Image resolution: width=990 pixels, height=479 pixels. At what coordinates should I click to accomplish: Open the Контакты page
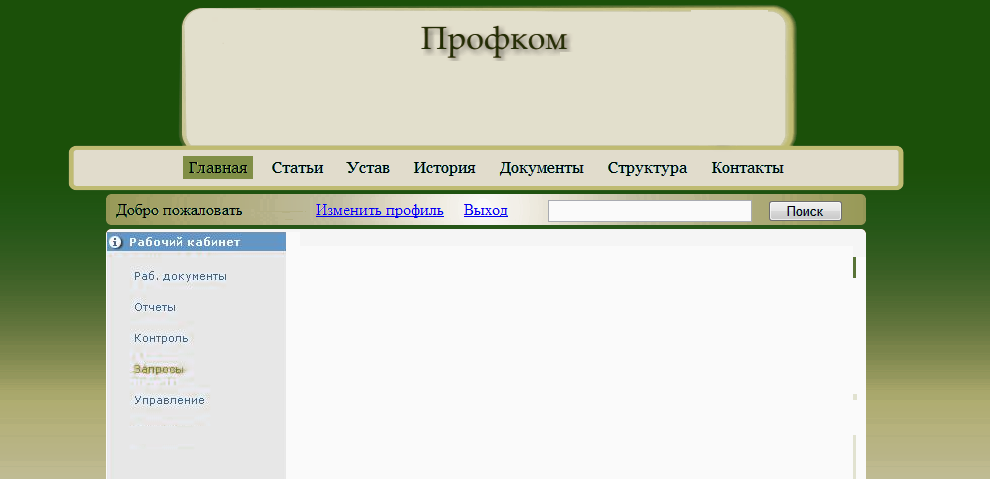click(x=748, y=168)
